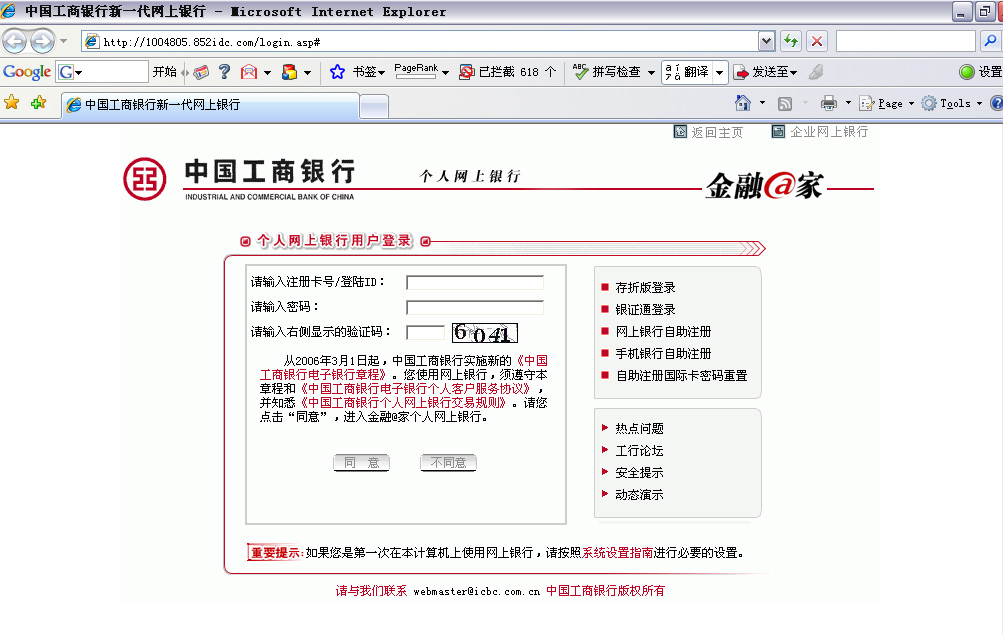Open the 书签 bookmarks menu
This screenshot has height=635, width=1003.
click(x=368, y=72)
